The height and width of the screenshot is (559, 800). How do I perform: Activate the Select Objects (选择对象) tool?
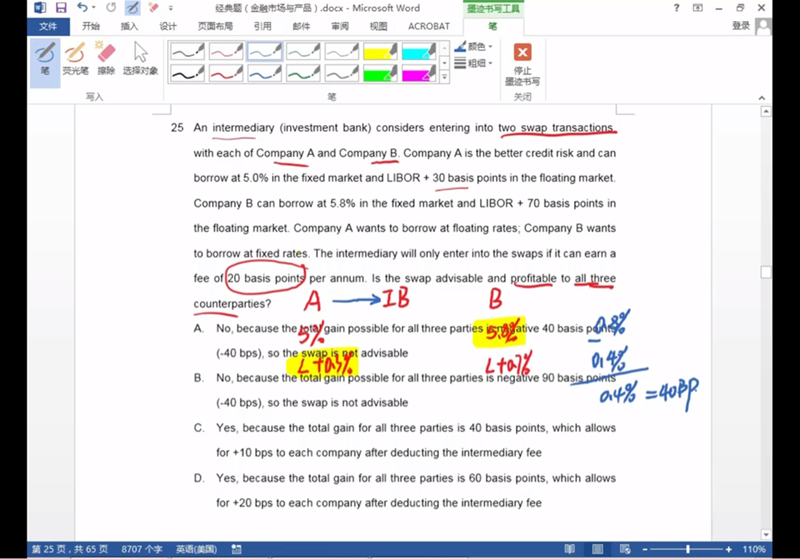[140, 58]
